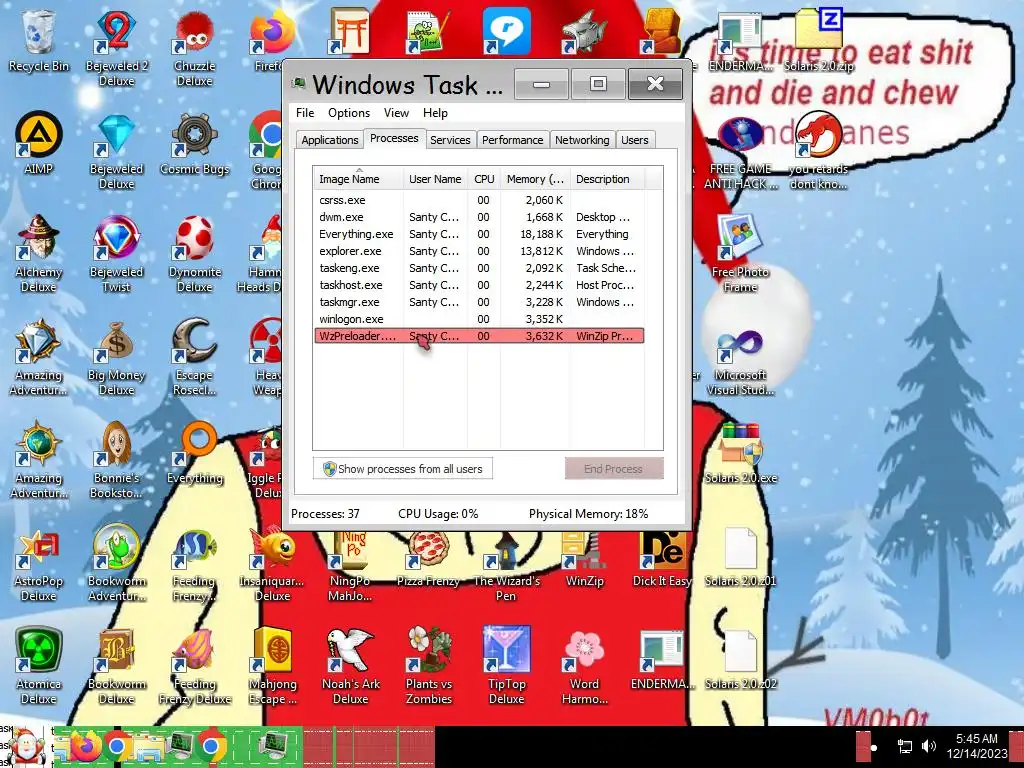
Task: Open AstroPop Deluxe shortcut
Action: point(39,564)
